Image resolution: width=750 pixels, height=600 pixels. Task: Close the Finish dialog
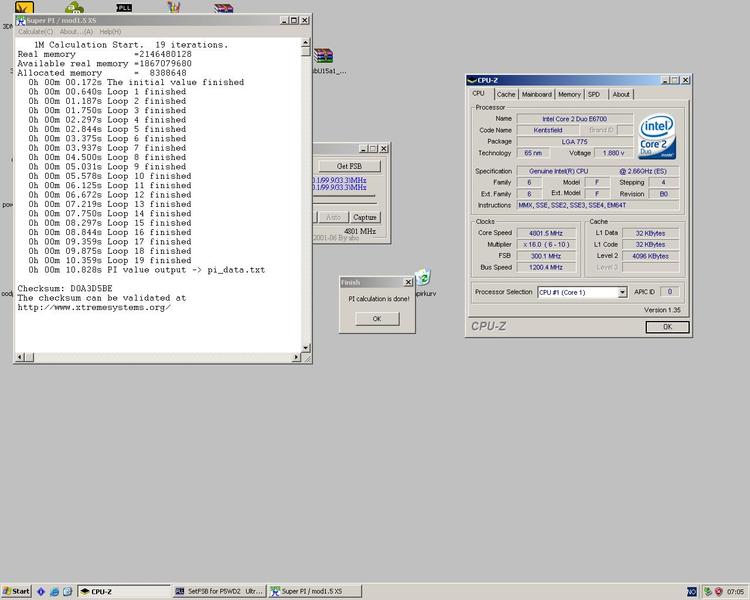pos(408,282)
